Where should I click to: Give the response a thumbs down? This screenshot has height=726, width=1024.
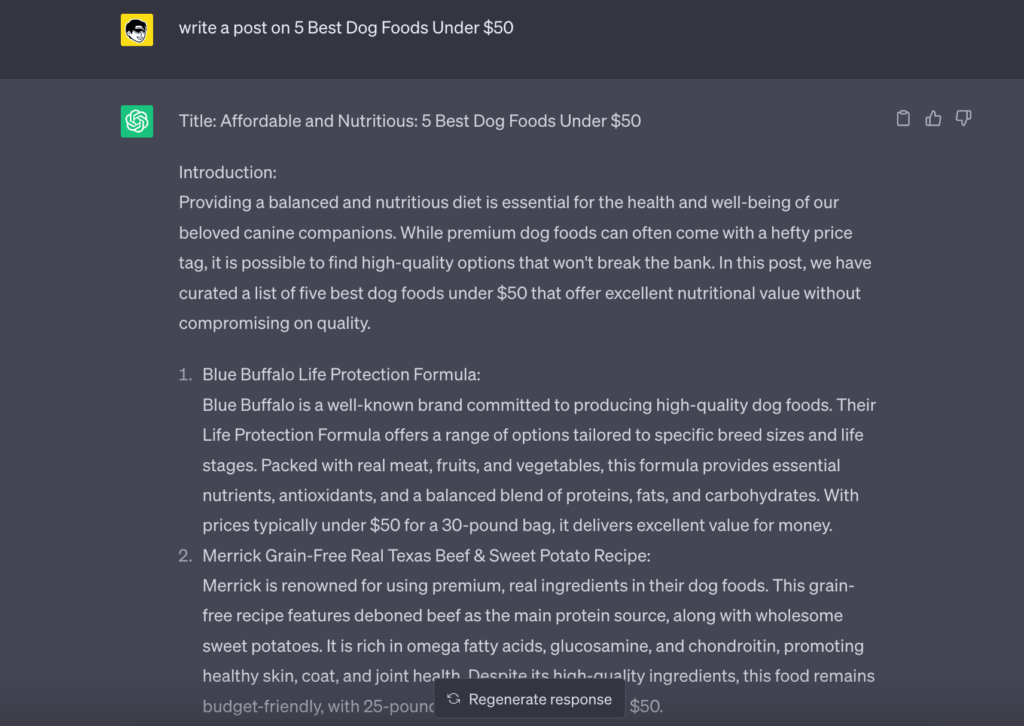pyautogui.click(x=963, y=117)
